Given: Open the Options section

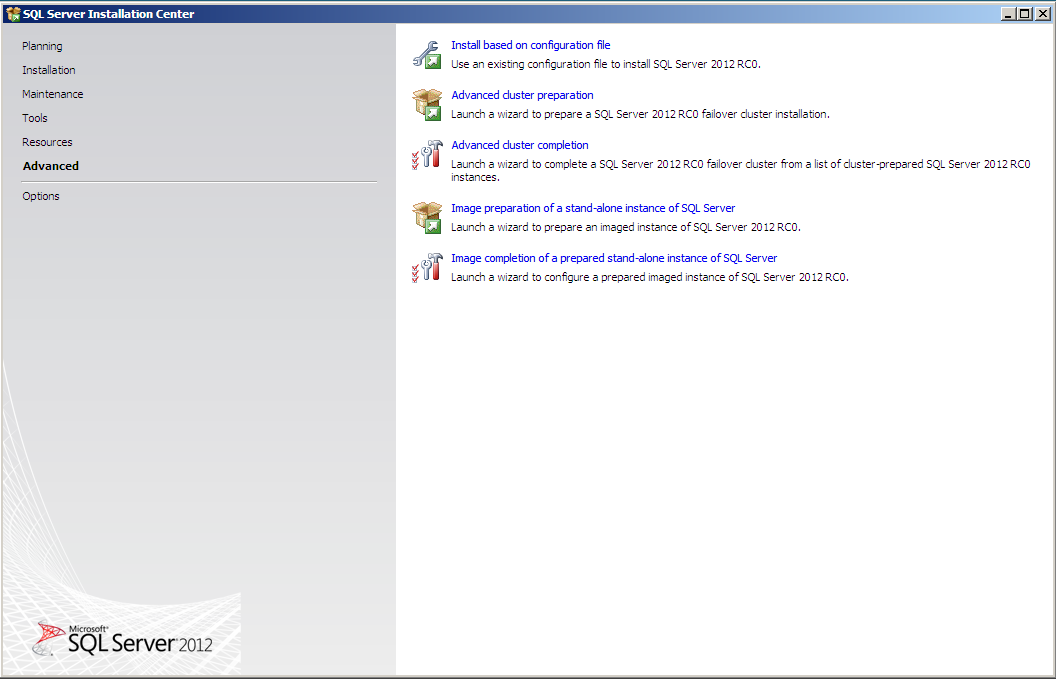Looking at the screenshot, I should click(x=40, y=196).
